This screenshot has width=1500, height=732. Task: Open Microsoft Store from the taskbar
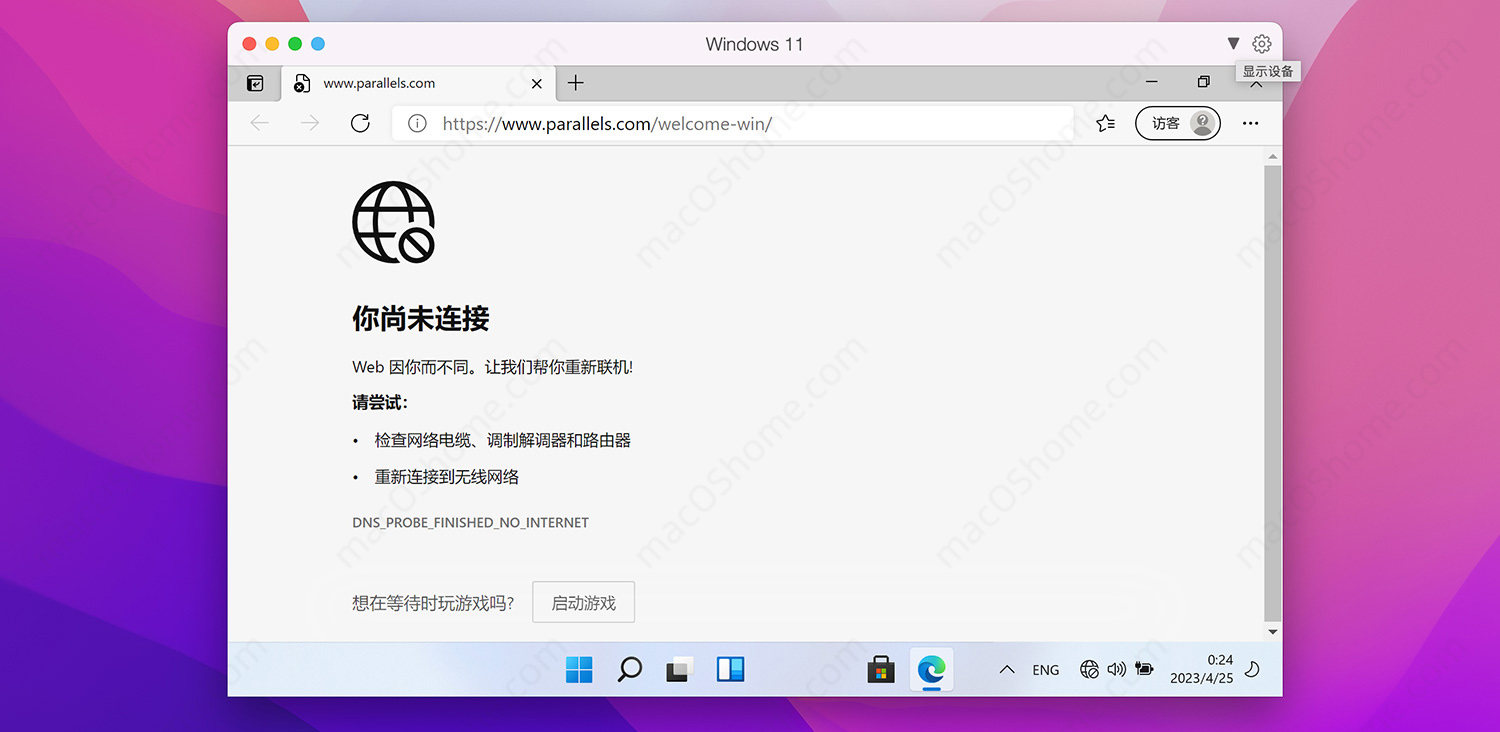pyautogui.click(x=880, y=669)
